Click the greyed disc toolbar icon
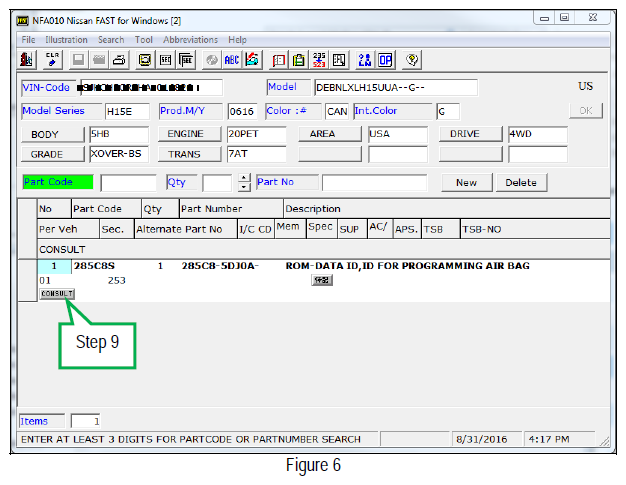 212,60
